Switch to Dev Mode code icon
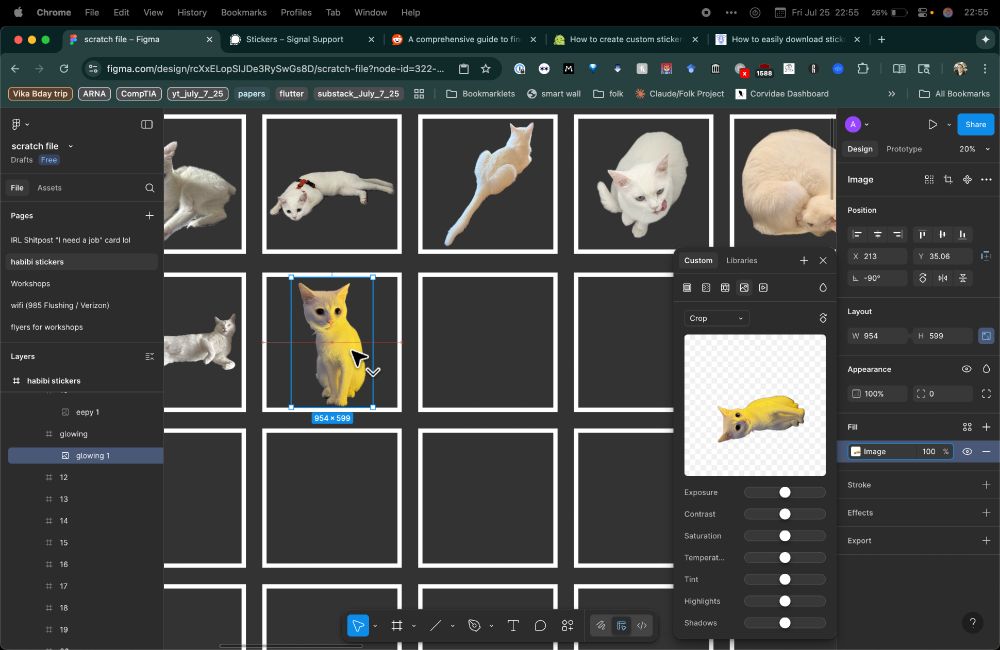Image resolution: width=1000 pixels, height=650 pixels. [642, 626]
